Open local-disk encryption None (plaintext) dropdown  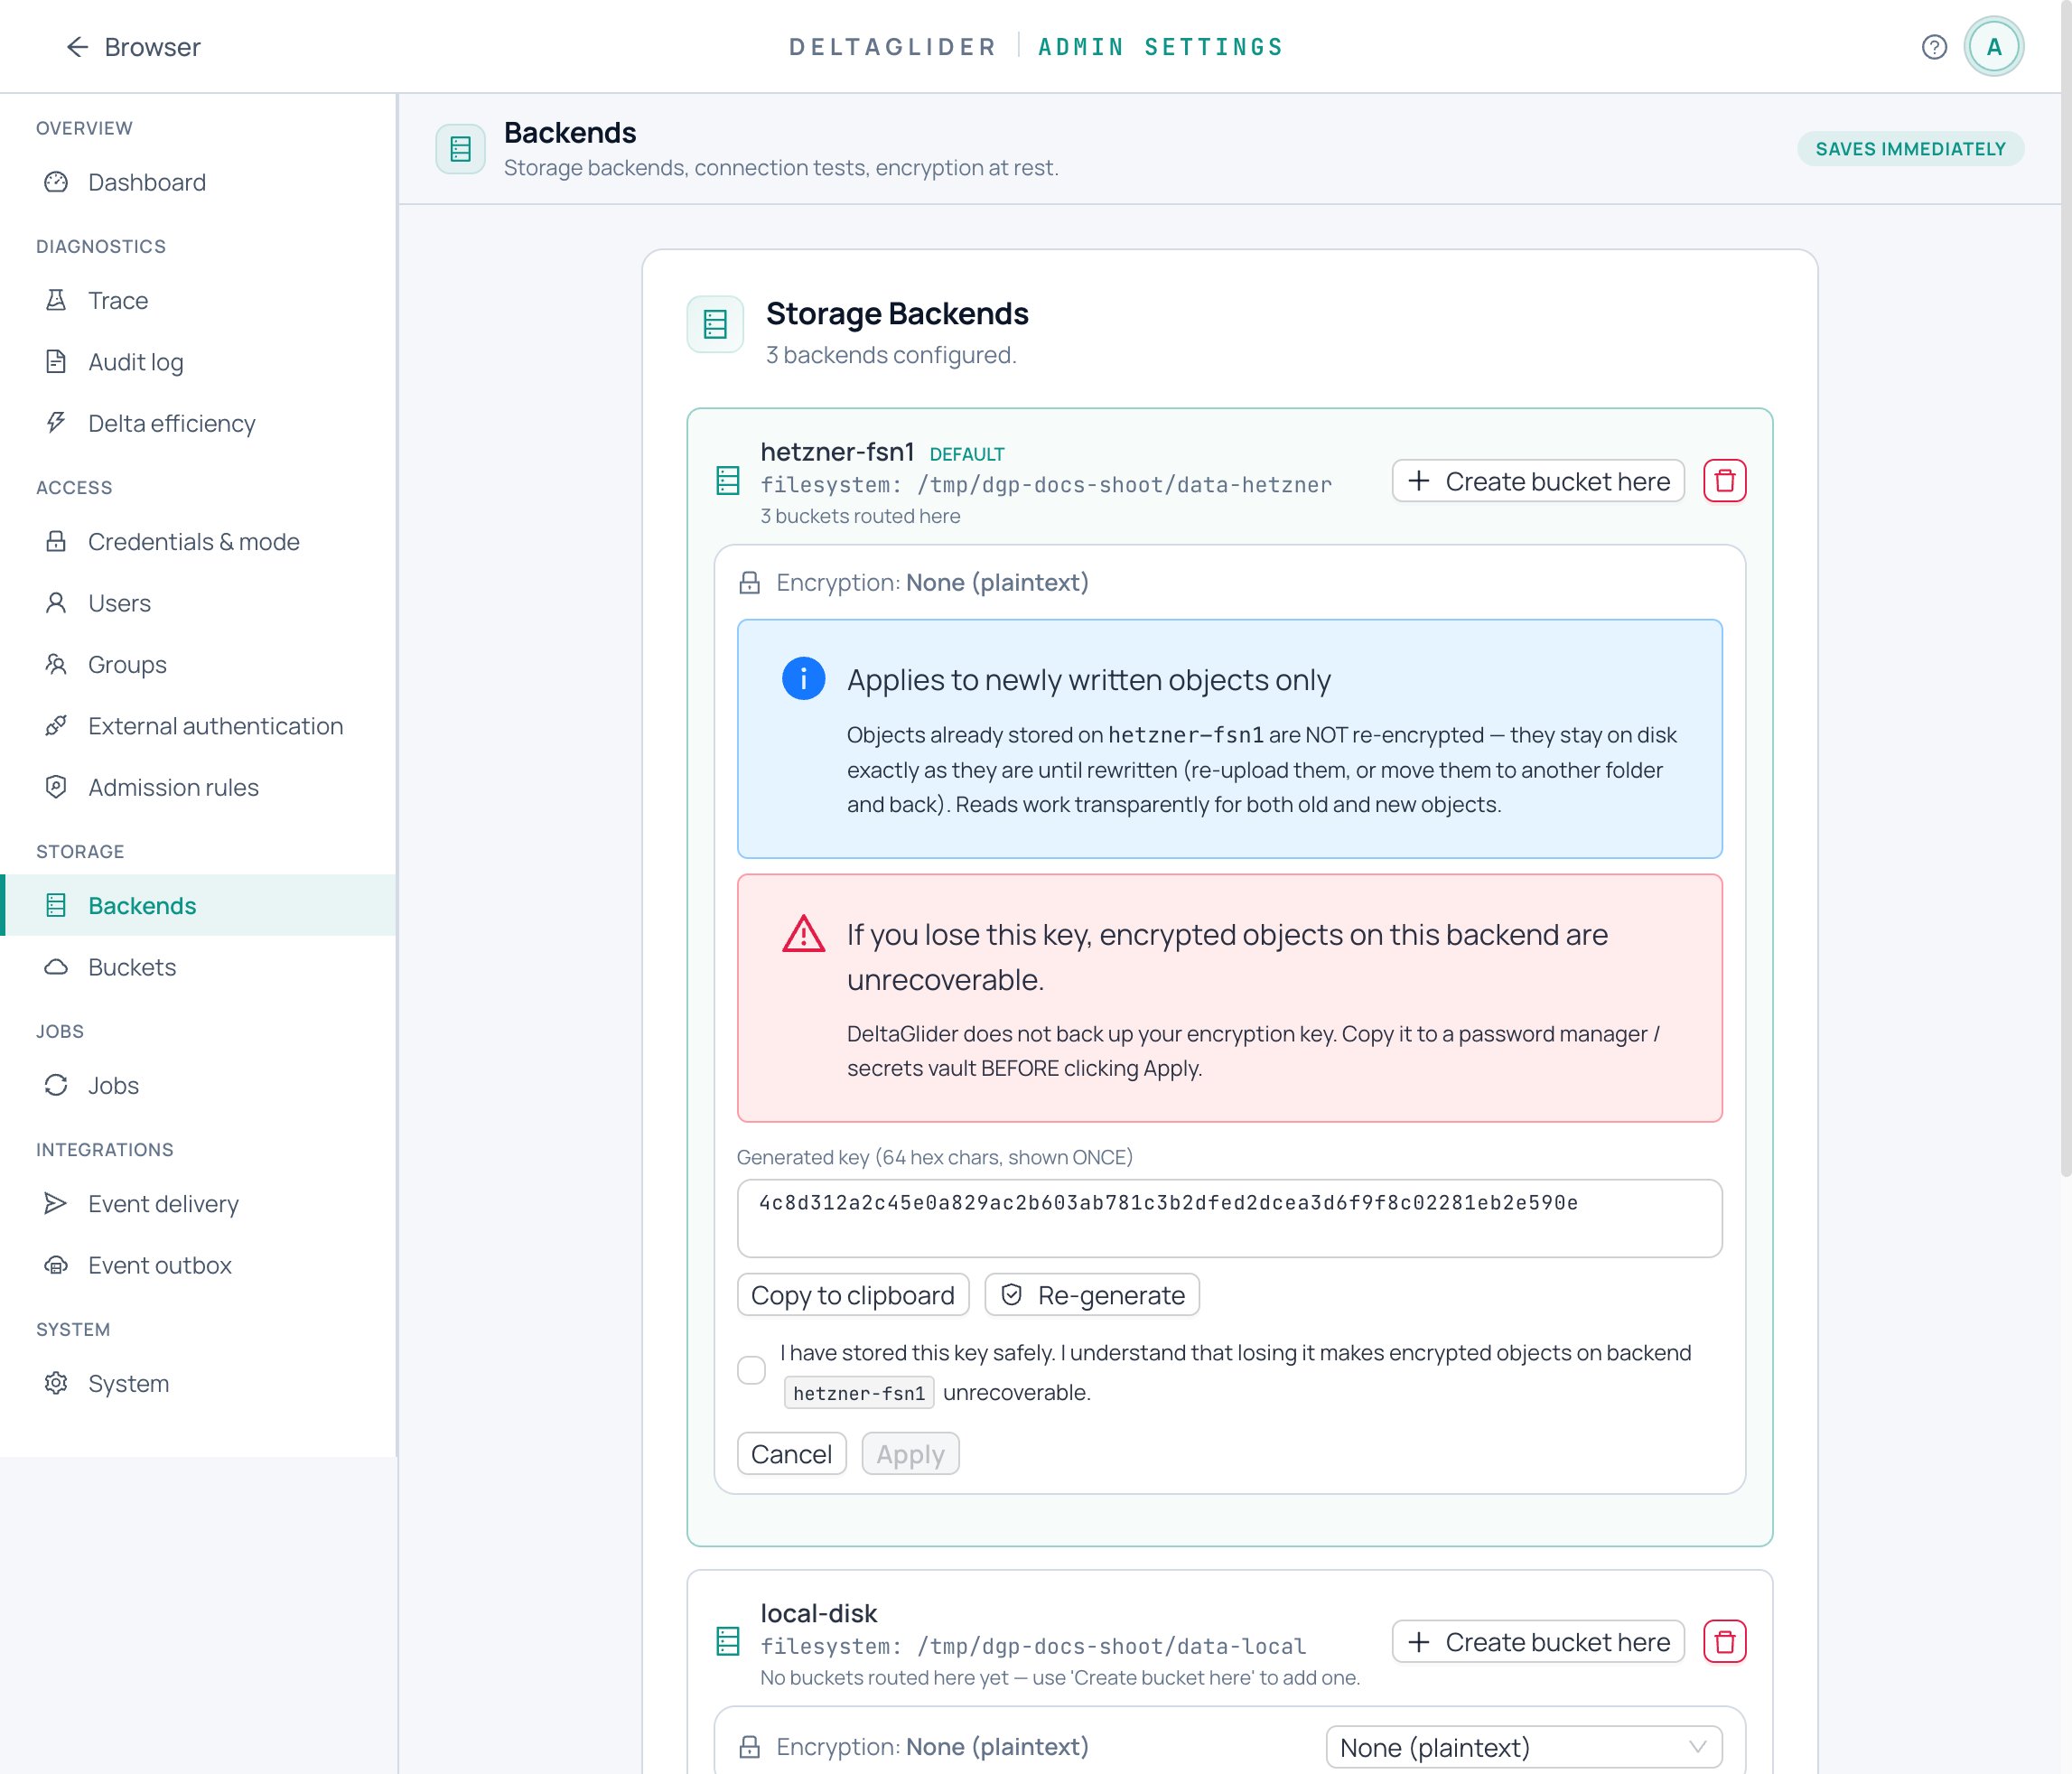(x=1523, y=1747)
